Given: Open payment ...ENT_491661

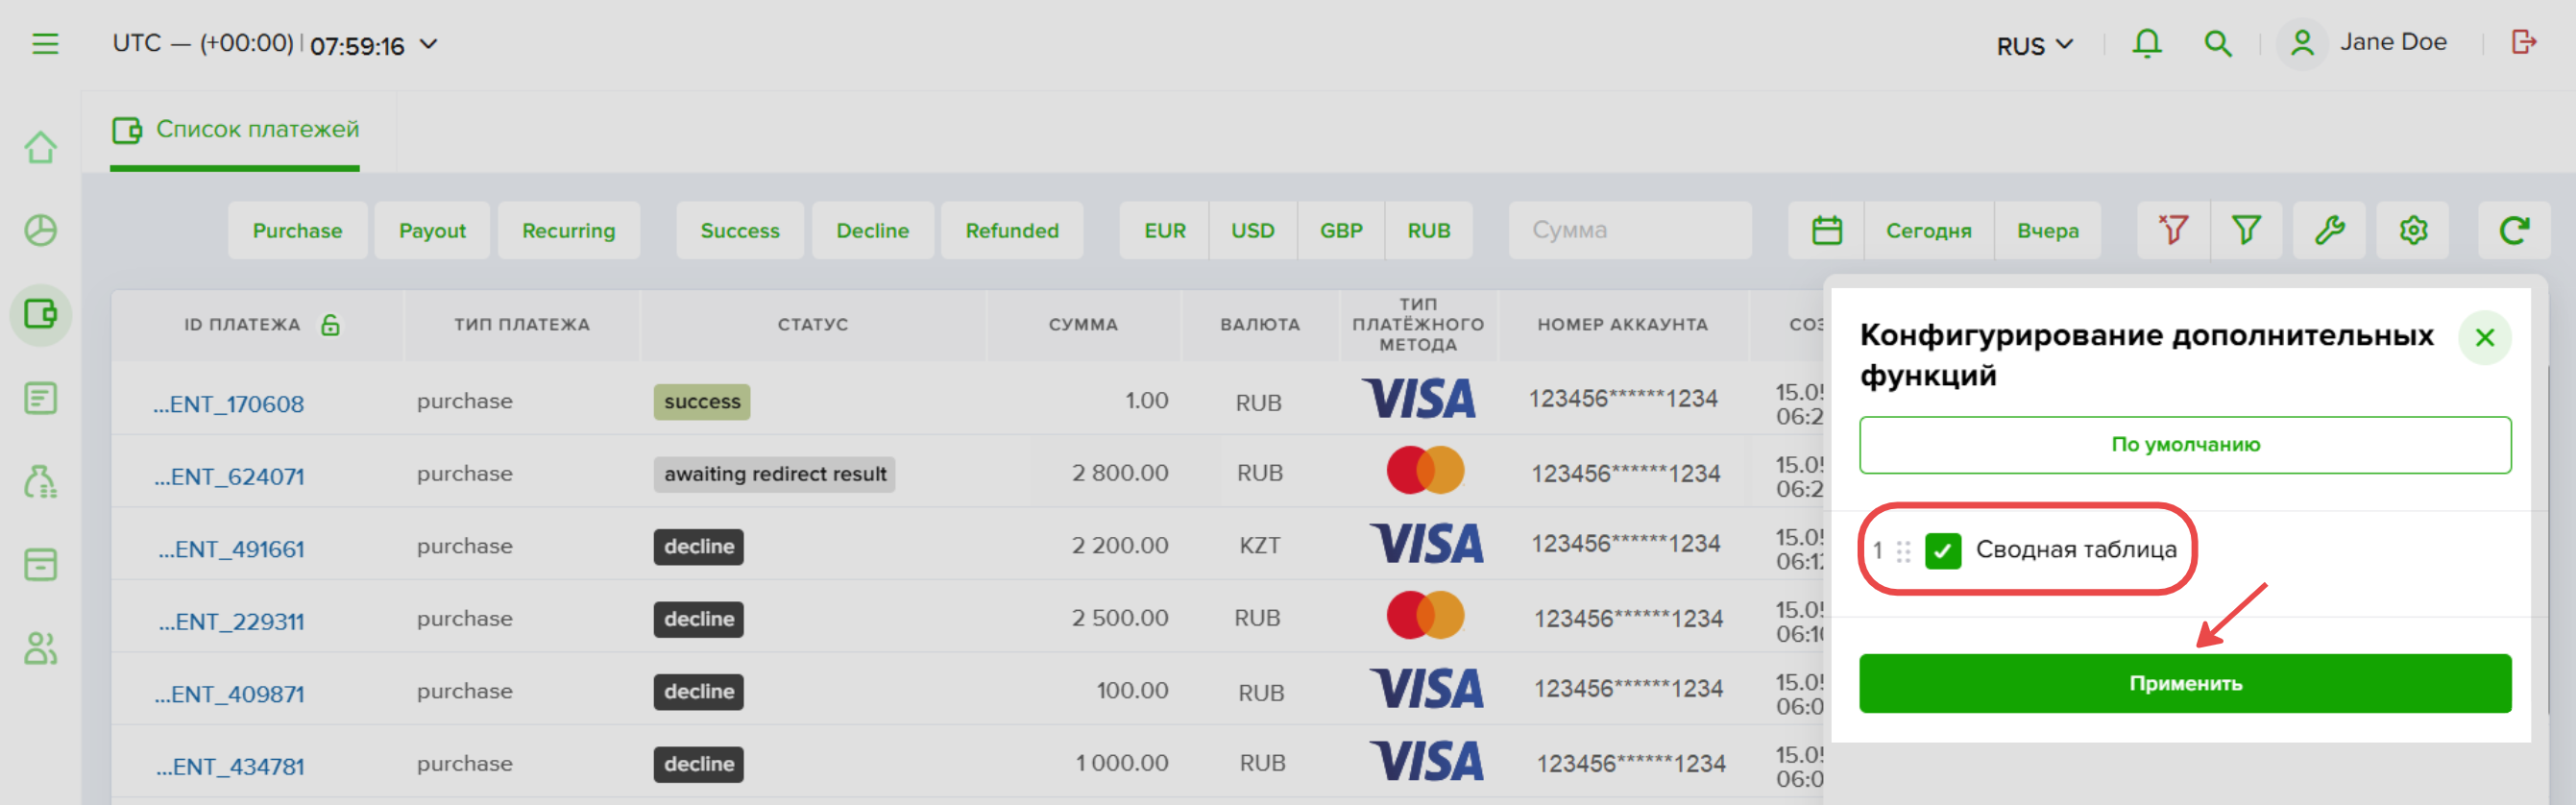Looking at the screenshot, I should pyautogui.click(x=231, y=550).
